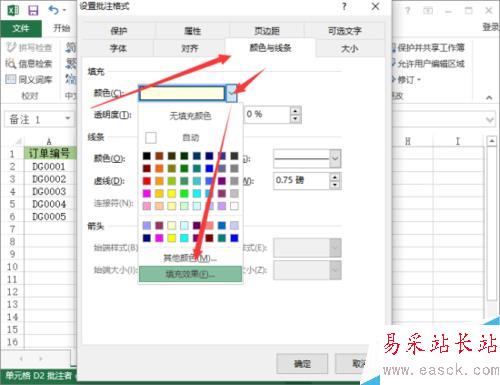Viewport: 500px width, 385px height.
Task: Increase transparency with the up spinner
Action: [295, 111]
